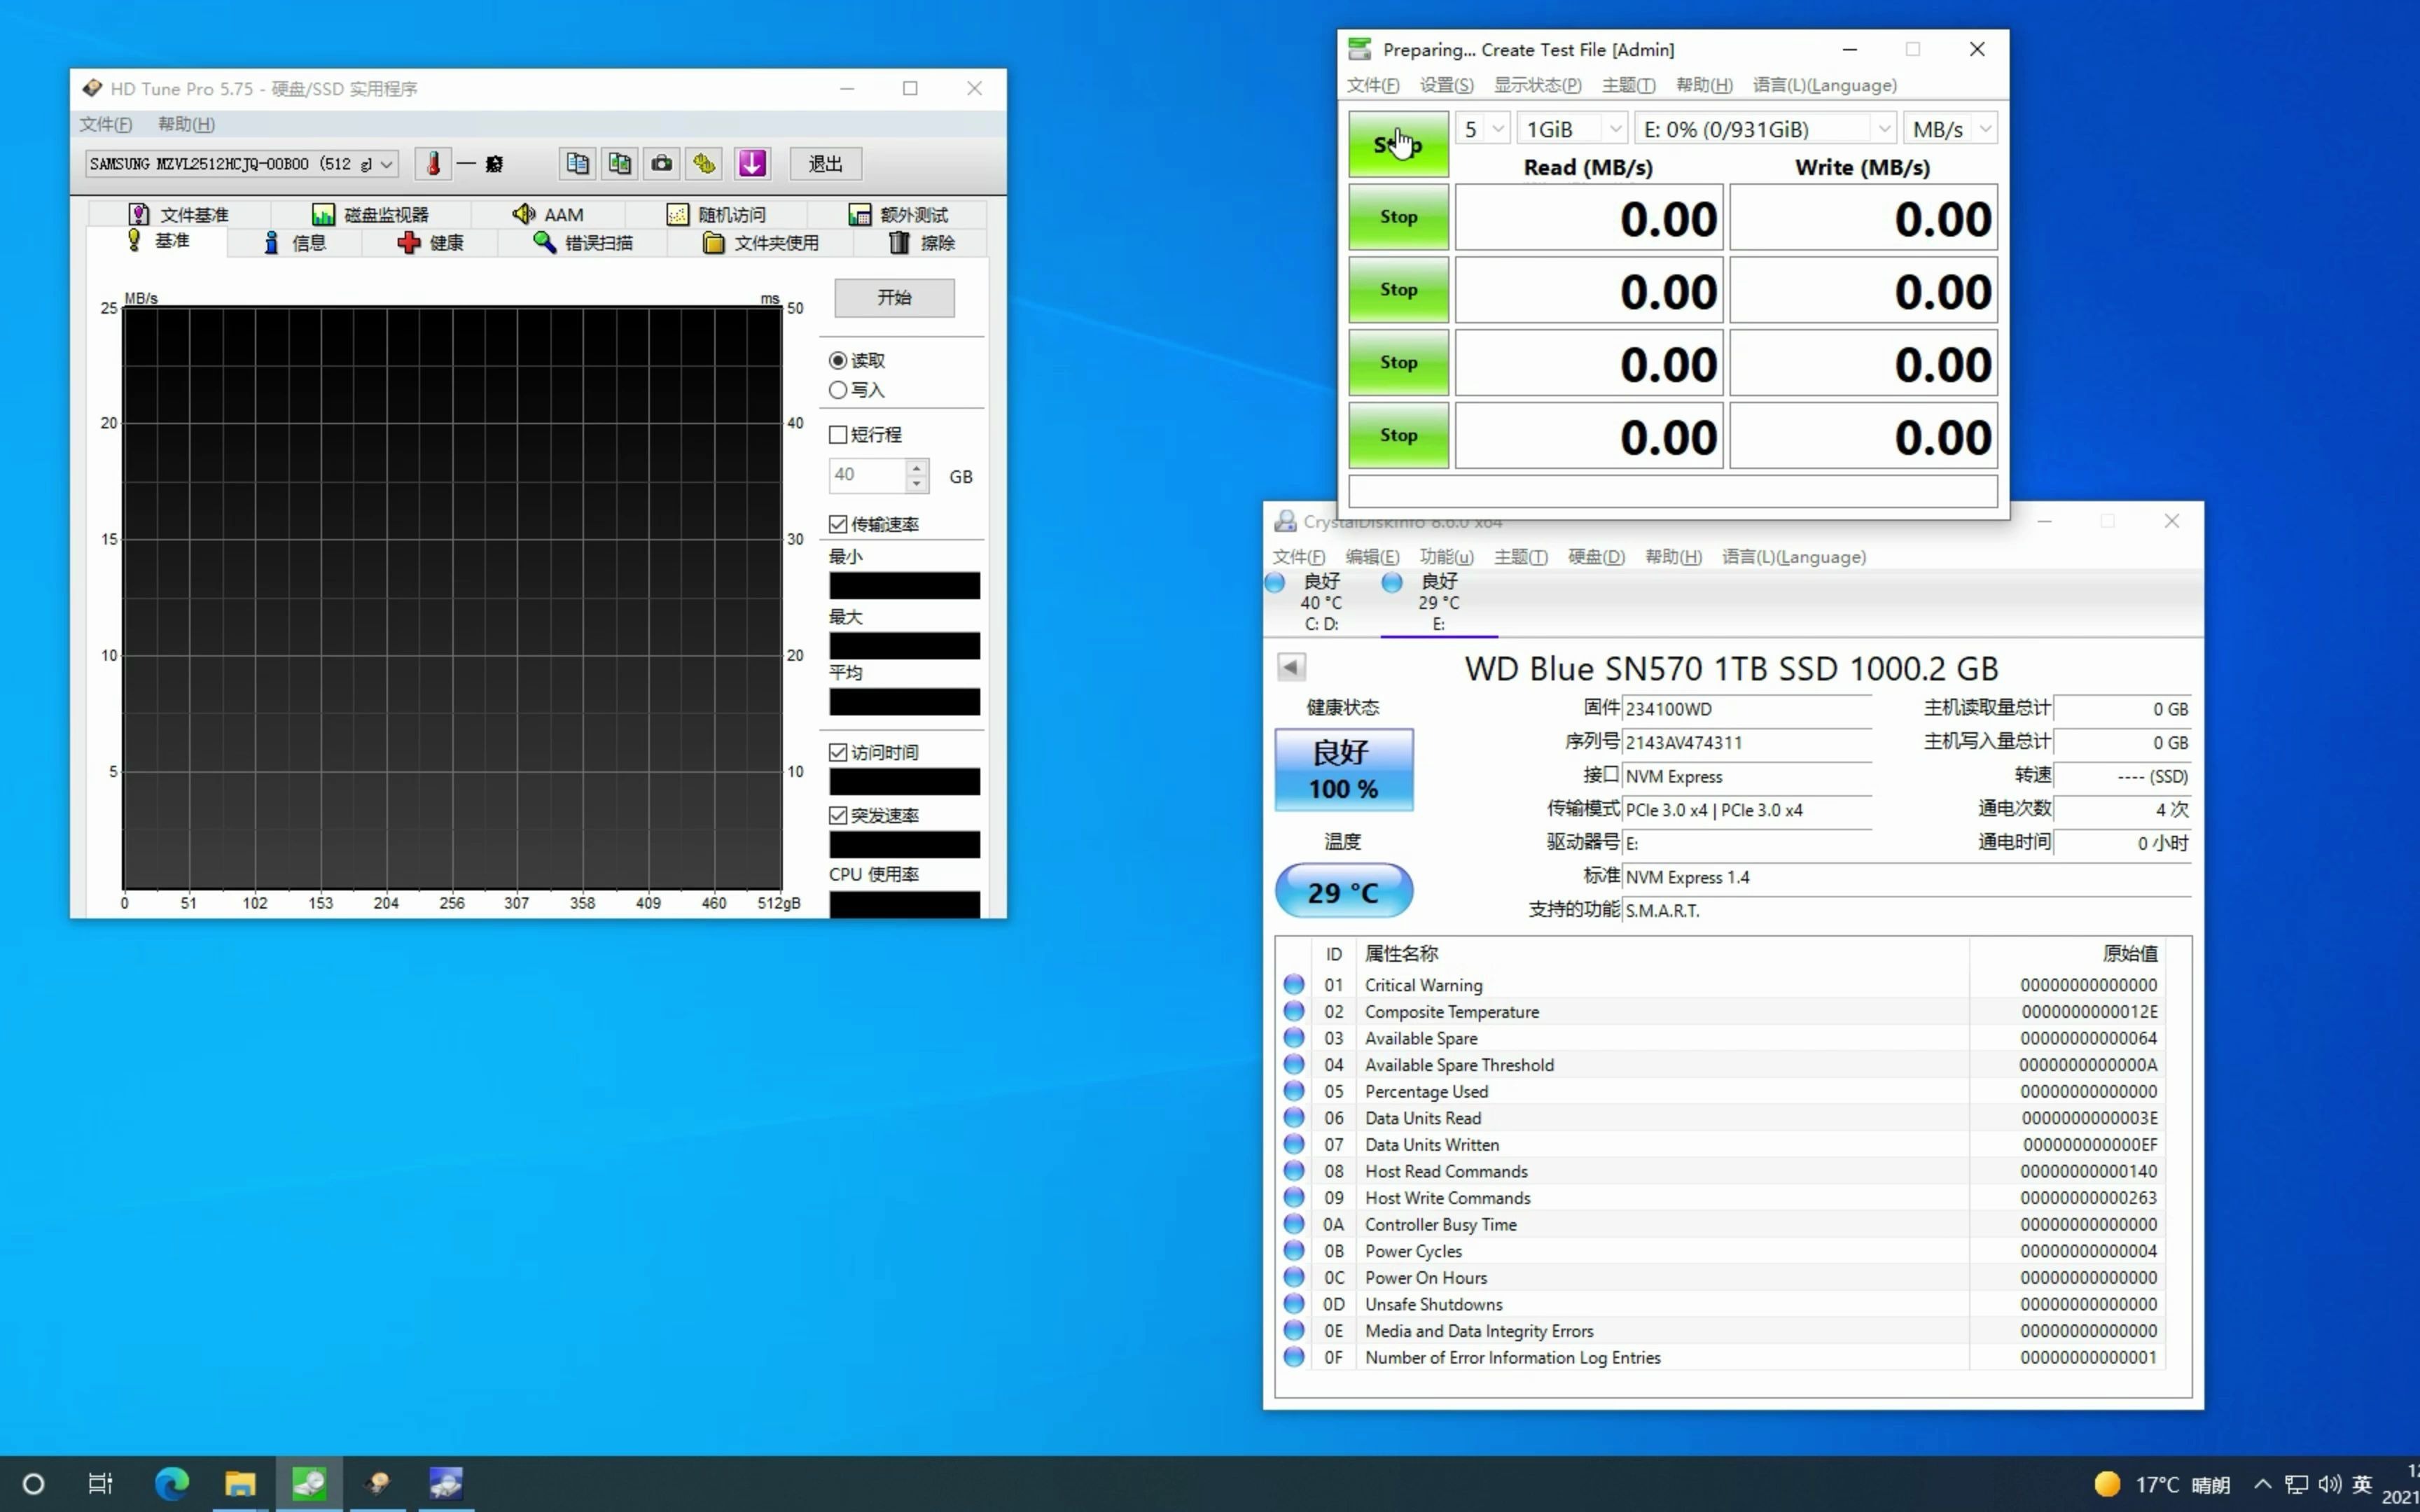2420x1512 pixels.
Task: Click status circle for Critical Warning row
Action: click(1294, 984)
